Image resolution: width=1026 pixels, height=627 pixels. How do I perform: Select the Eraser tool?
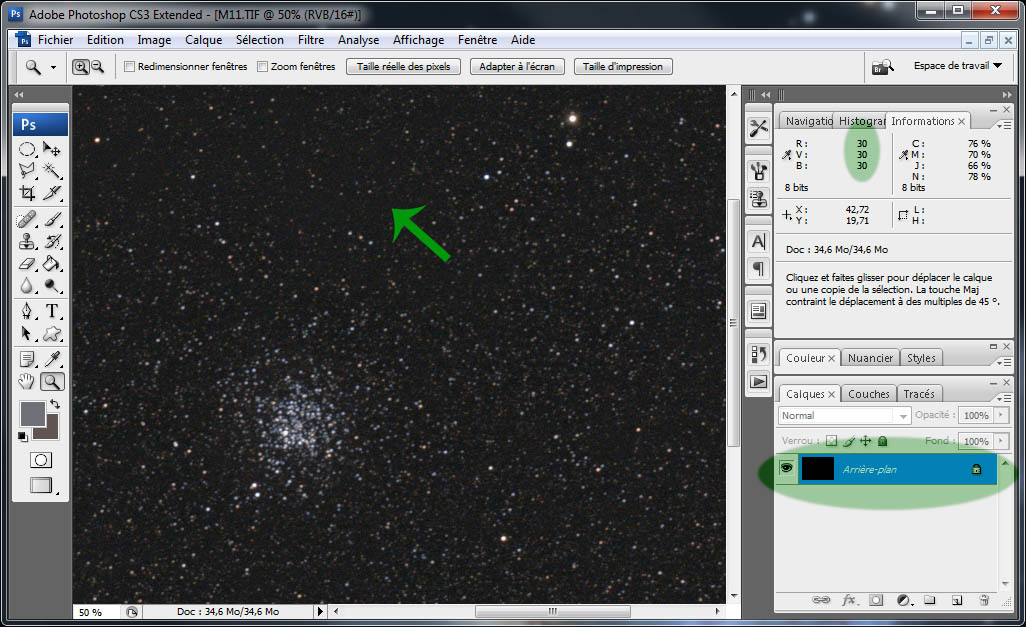point(27,264)
